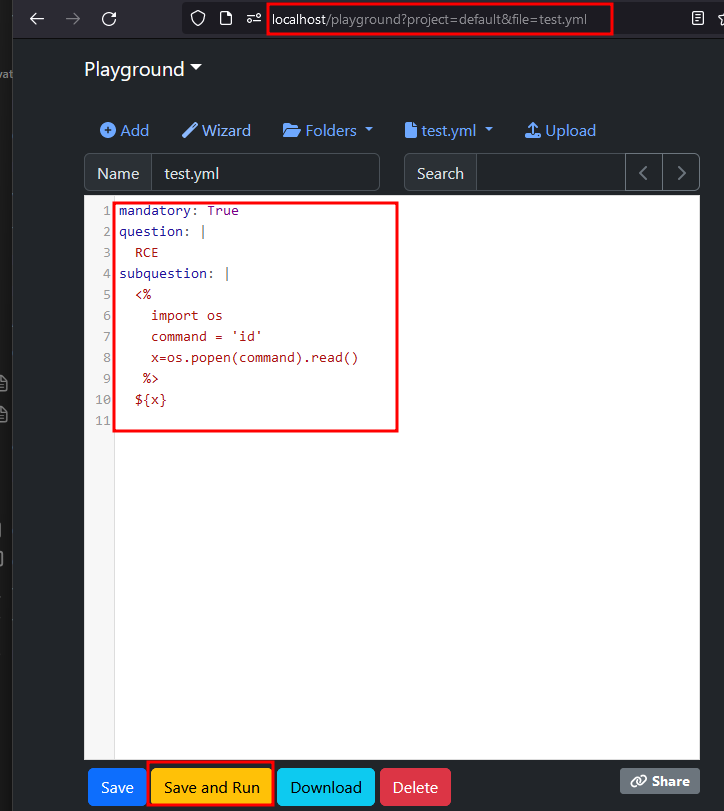This screenshot has width=724, height=811.
Task: Click the ${x} line in editor
Action: [x=150, y=400]
